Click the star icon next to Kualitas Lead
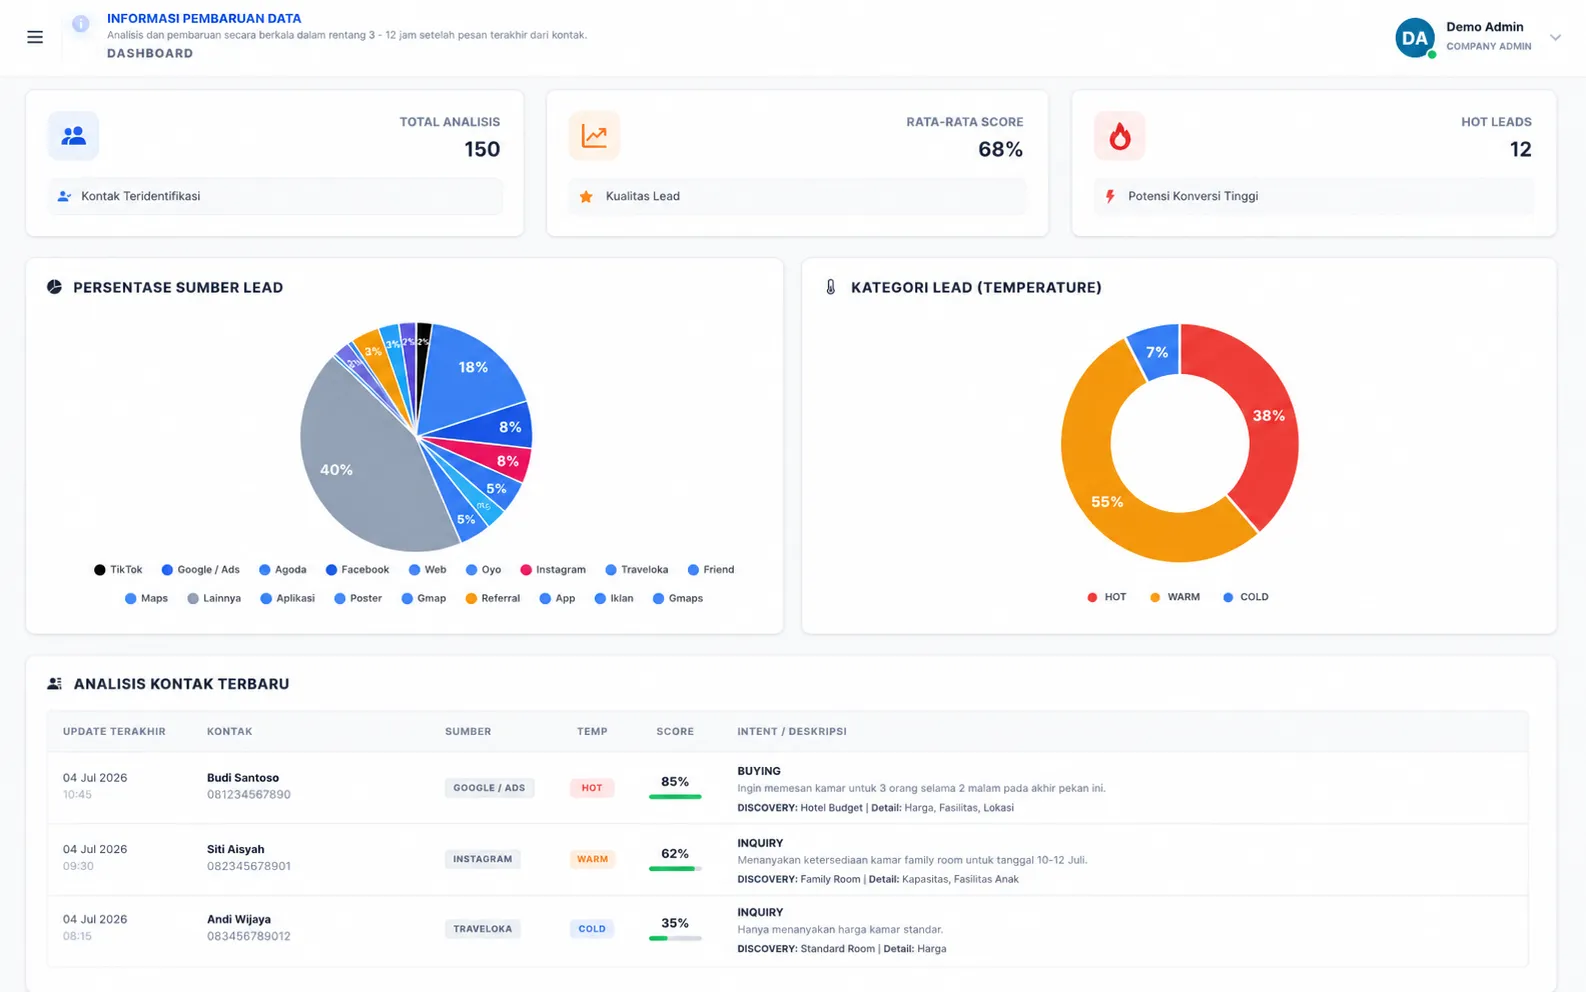The image size is (1586, 992). point(586,197)
